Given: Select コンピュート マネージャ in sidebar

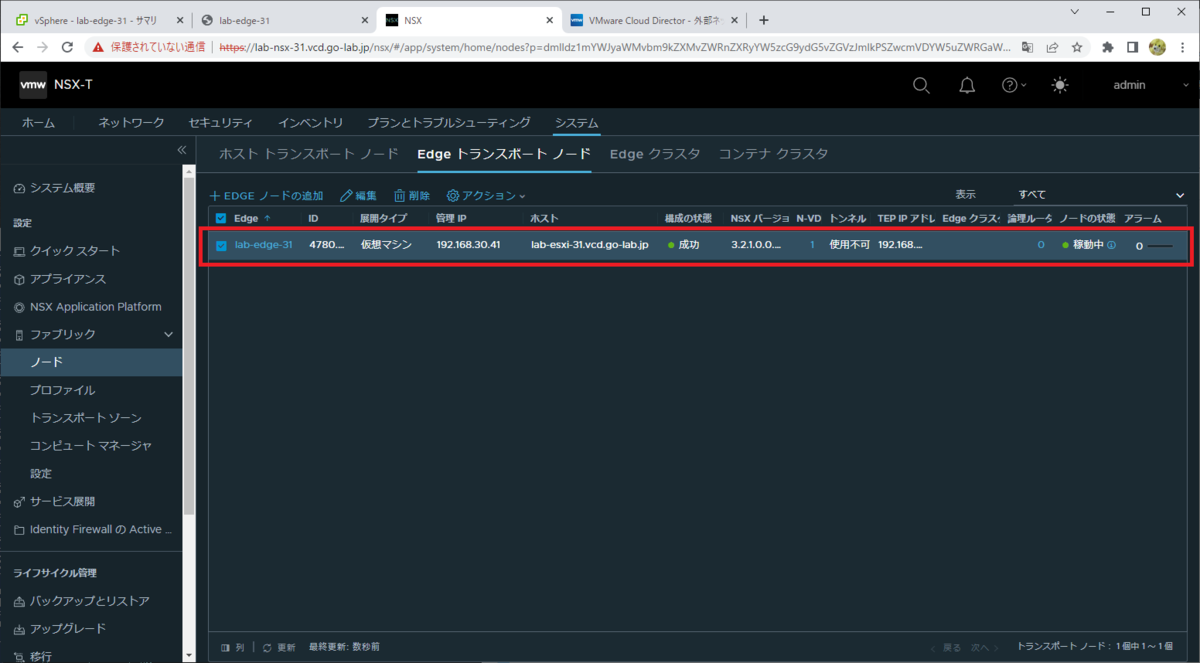Looking at the screenshot, I should pos(91,445).
